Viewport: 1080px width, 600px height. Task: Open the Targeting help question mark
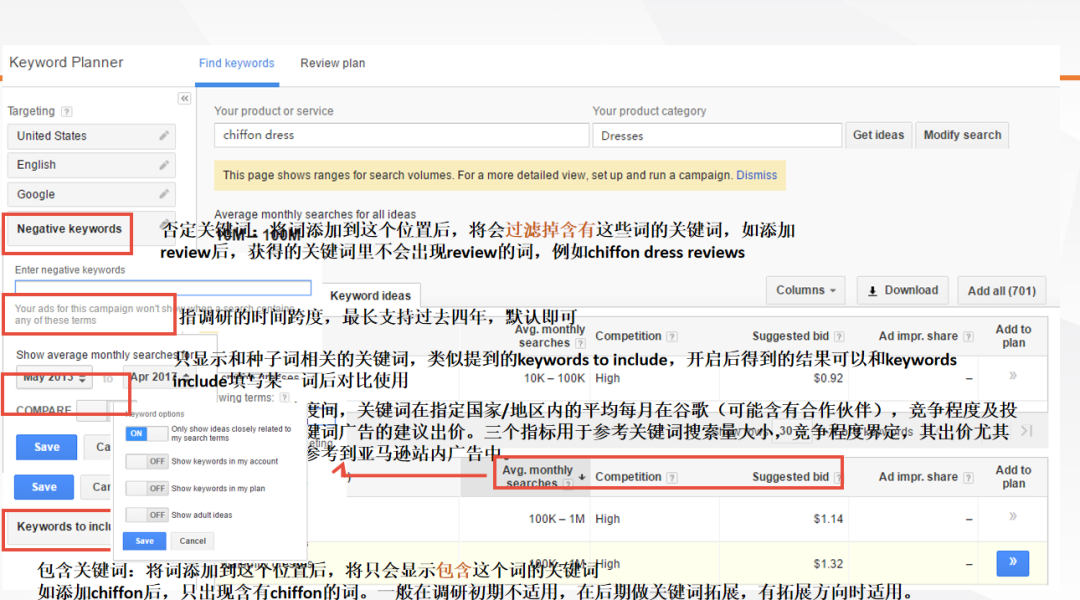pos(67,112)
